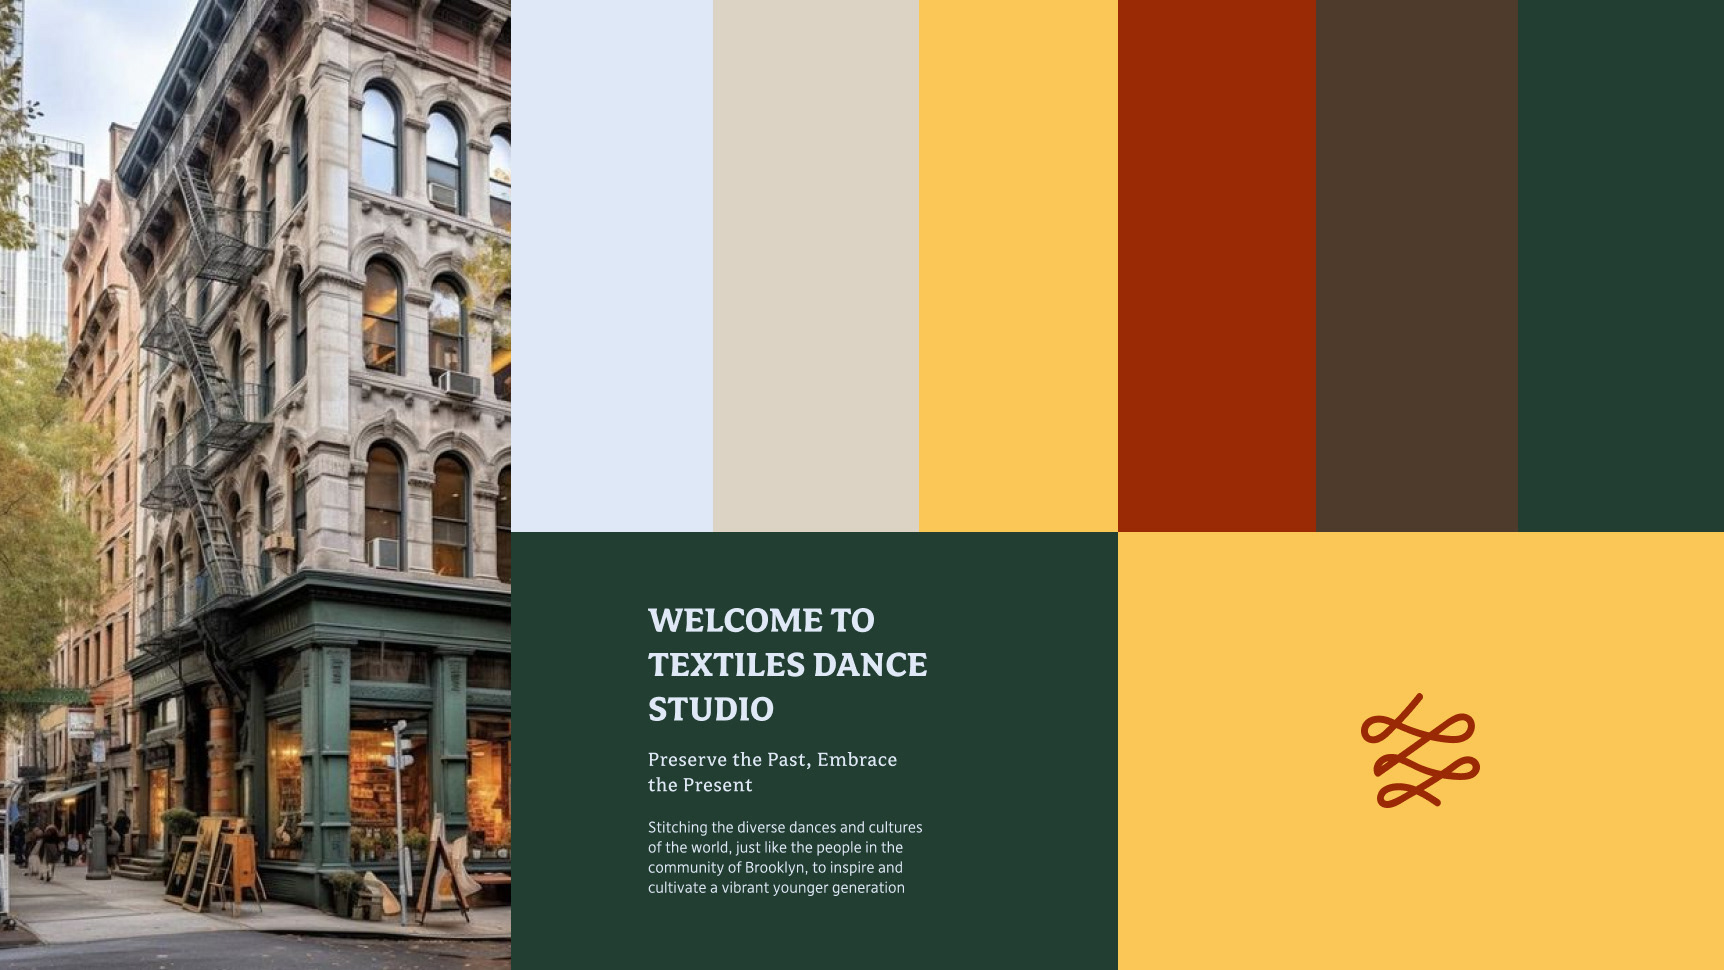Click the Brooklyn building street photo
This screenshot has height=970, width=1724.
click(255, 485)
